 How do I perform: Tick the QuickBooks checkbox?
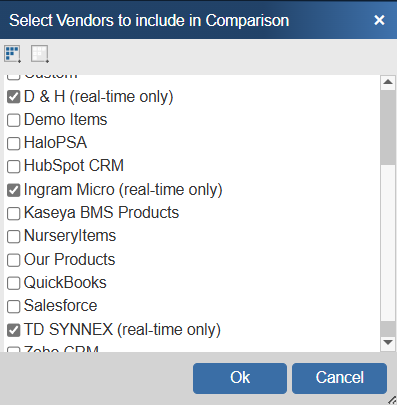(14, 283)
